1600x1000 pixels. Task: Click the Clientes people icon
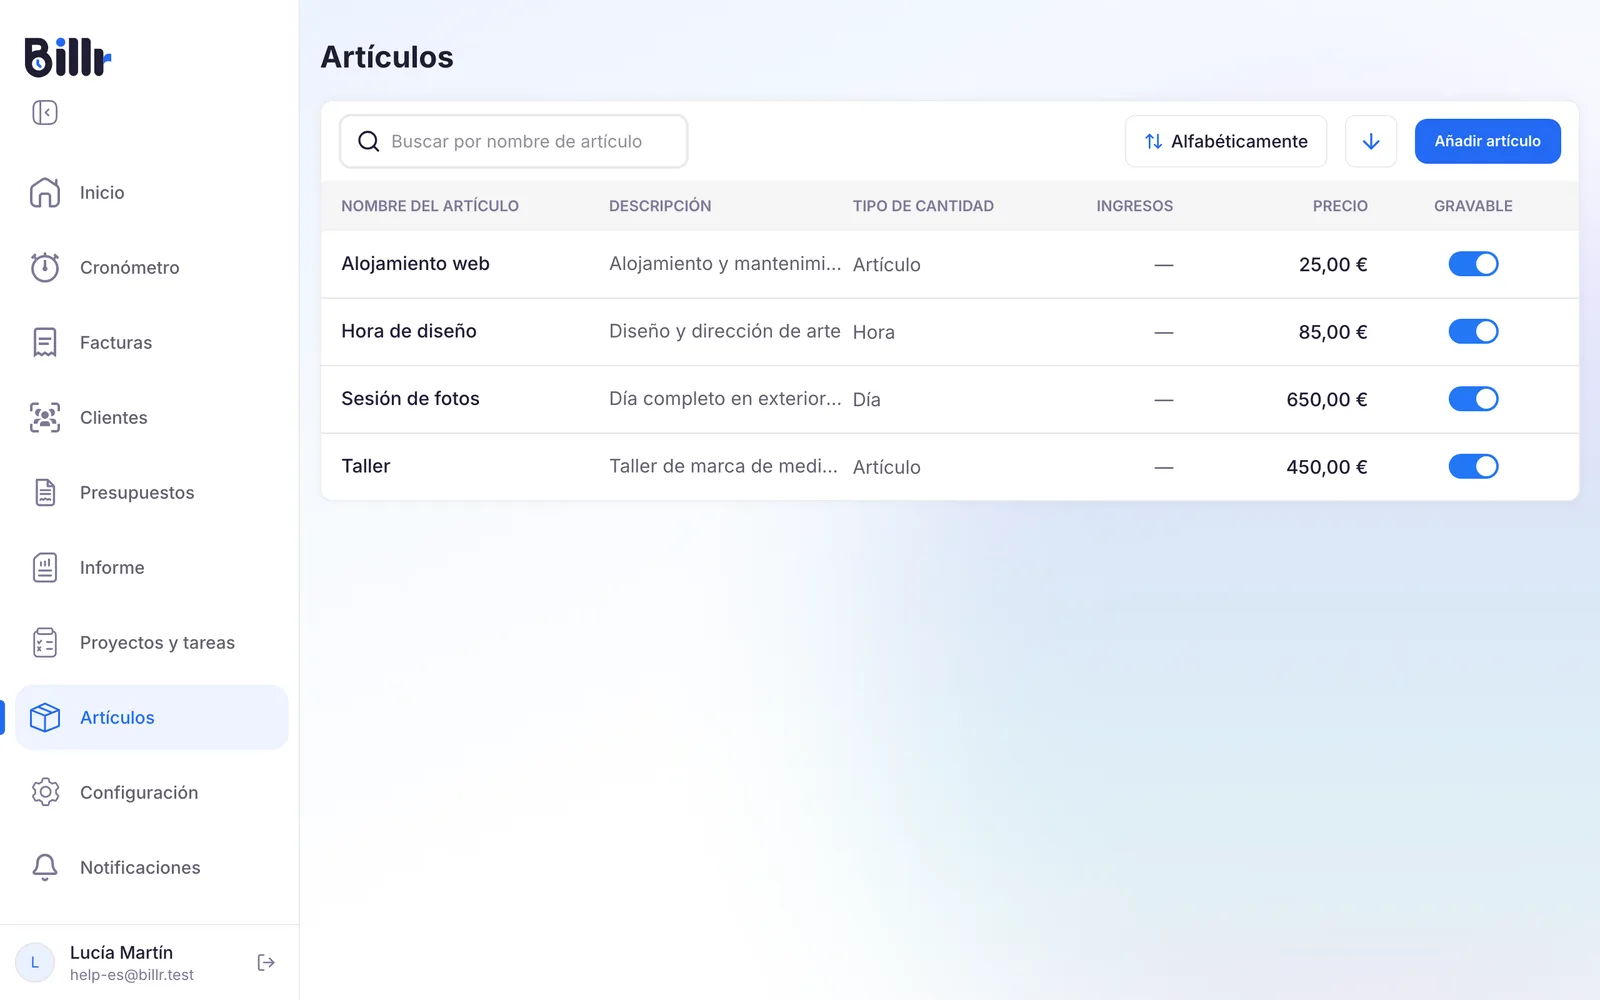pyautogui.click(x=45, y=417)
